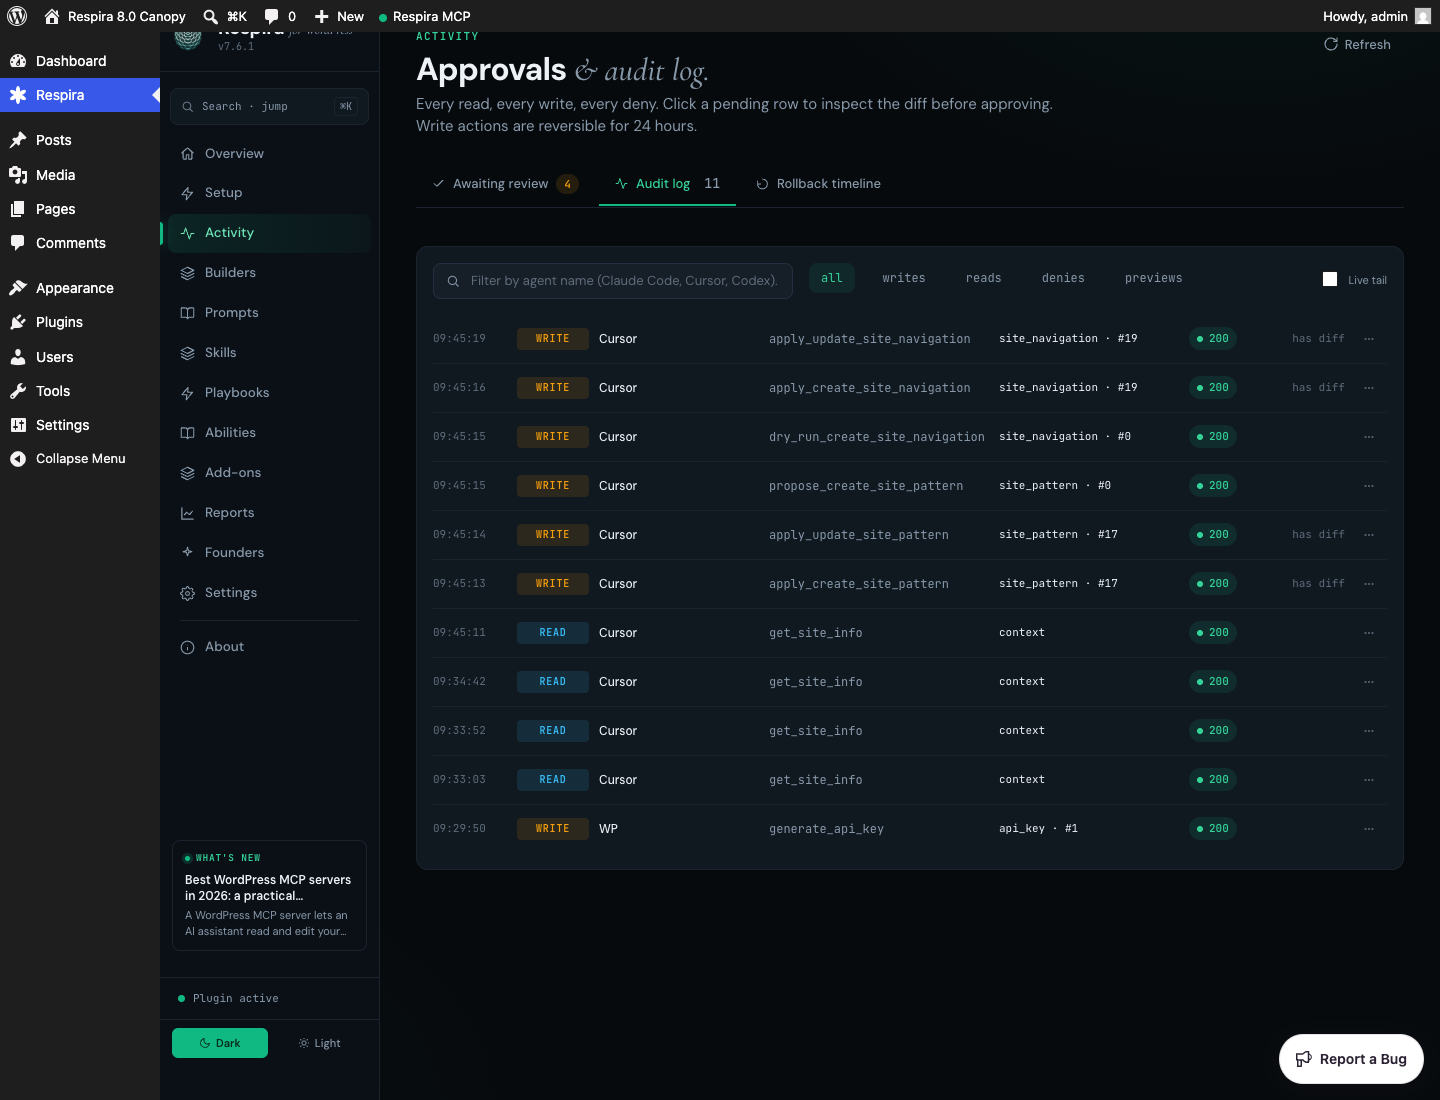Screen dimensions: 1440x1100
Task: Open the command palette search icon in the admin bar
Action: (210, 16)
